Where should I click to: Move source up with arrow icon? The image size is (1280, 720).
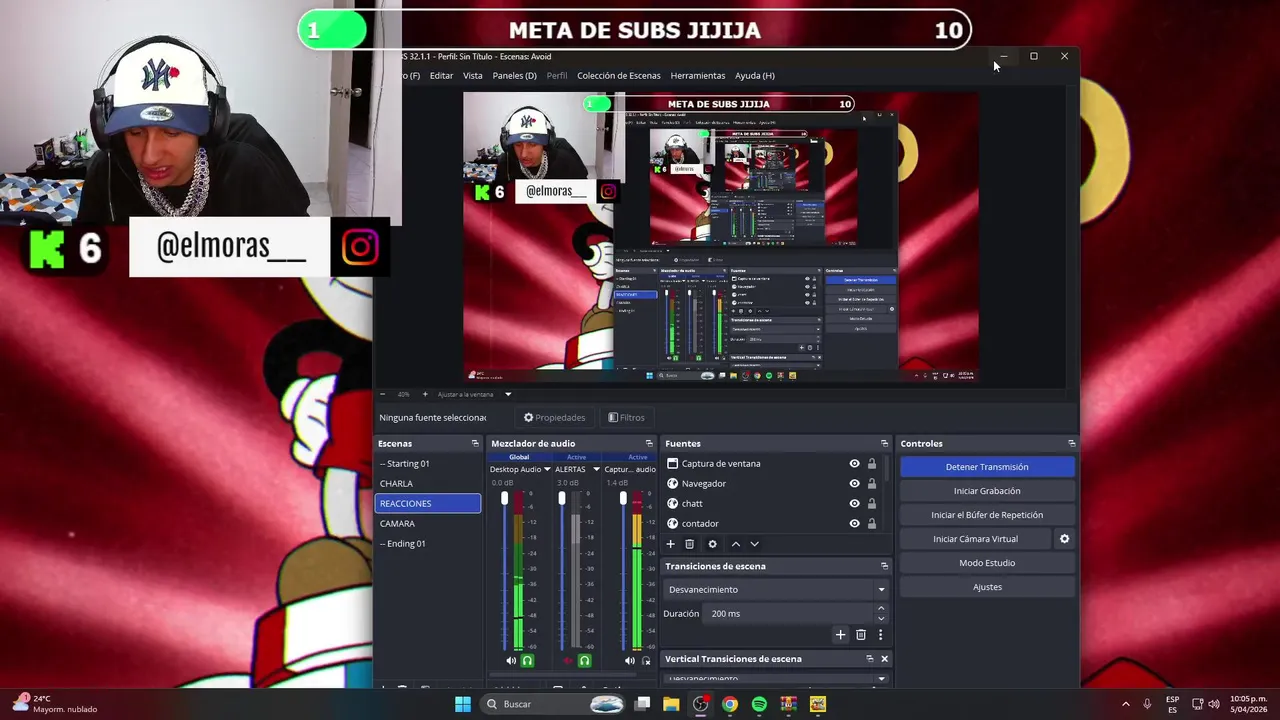click(736, 544)
